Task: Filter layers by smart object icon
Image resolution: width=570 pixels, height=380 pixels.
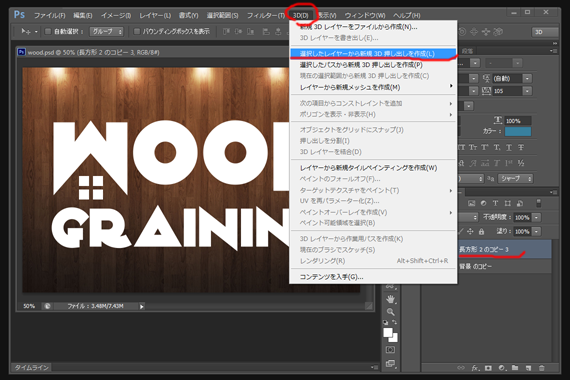Action: 520,203
